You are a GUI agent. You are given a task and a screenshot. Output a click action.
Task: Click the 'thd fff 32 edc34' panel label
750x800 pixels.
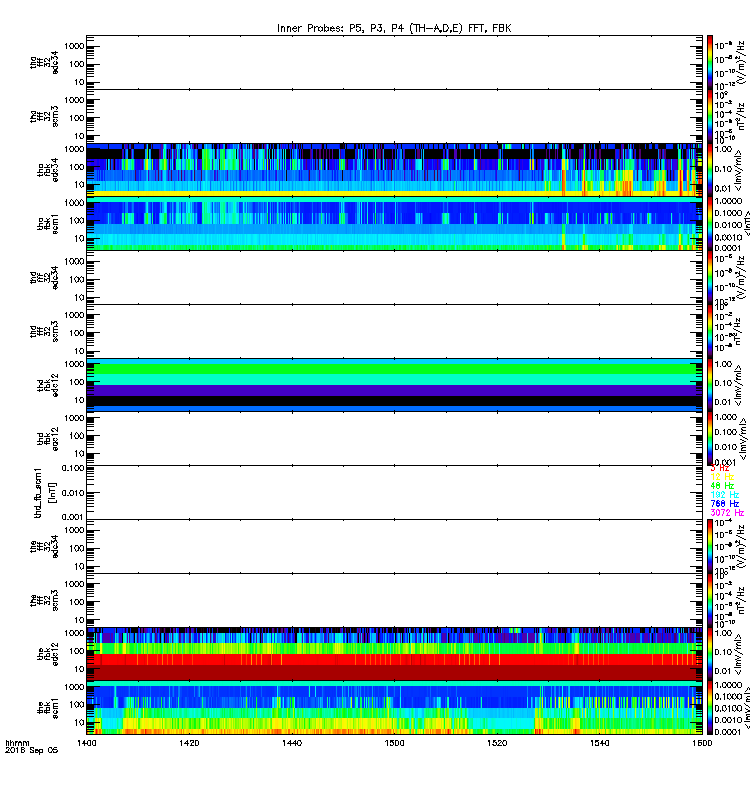coord(44,278)
